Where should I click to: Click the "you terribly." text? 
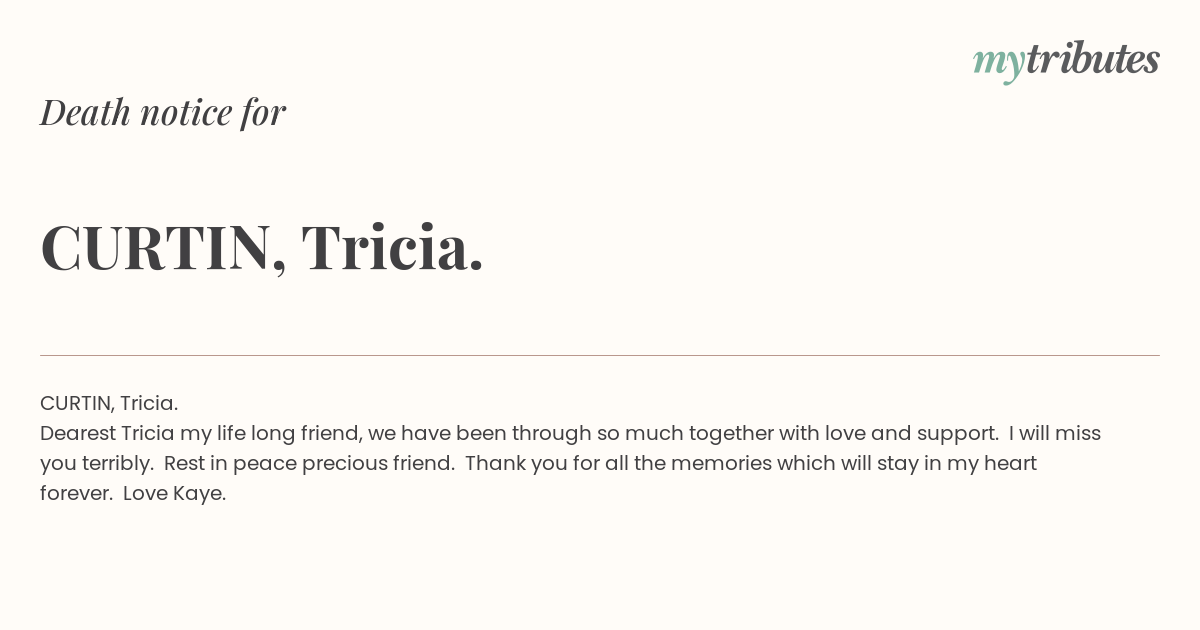tap(96, 463)
